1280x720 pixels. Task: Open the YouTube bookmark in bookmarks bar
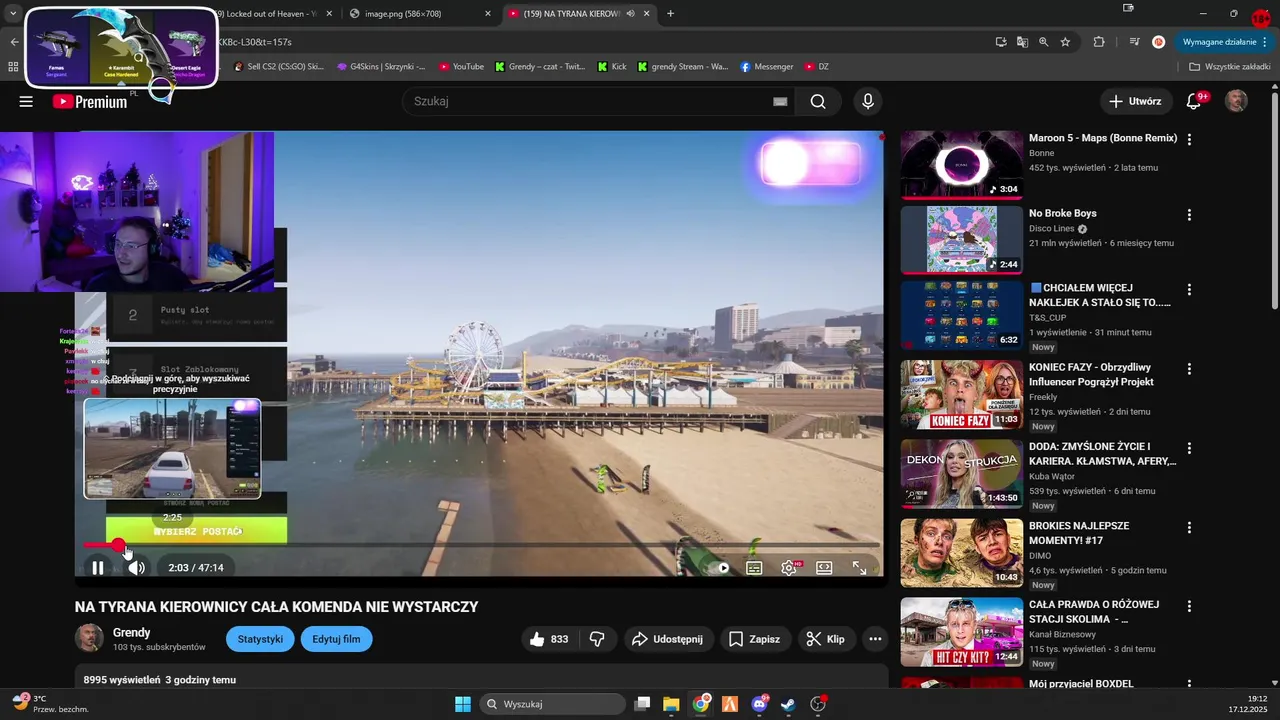point(461,67)
